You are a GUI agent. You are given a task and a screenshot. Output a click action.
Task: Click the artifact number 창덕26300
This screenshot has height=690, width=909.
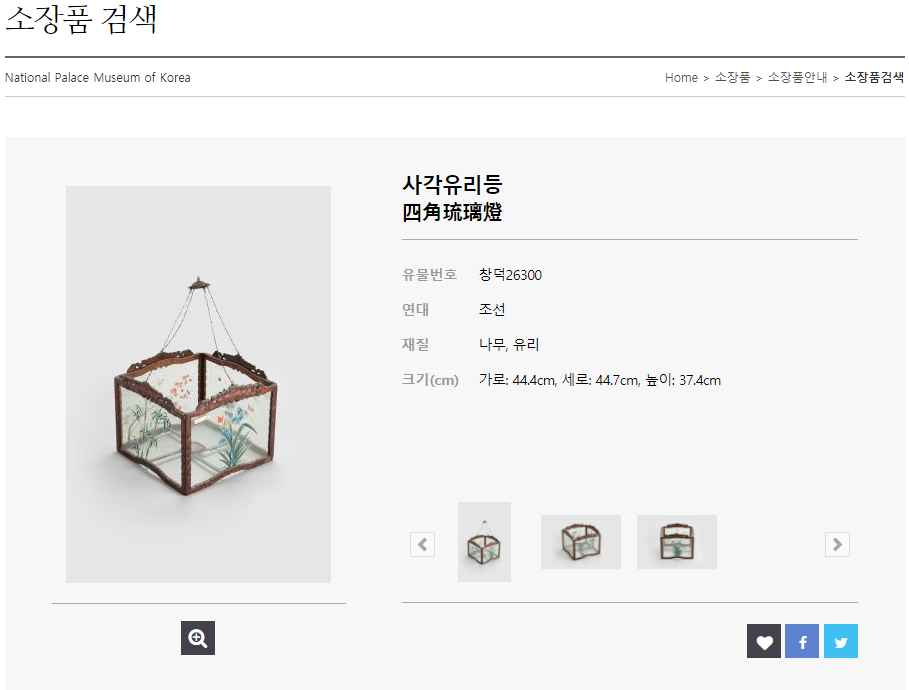pos(510,275)
